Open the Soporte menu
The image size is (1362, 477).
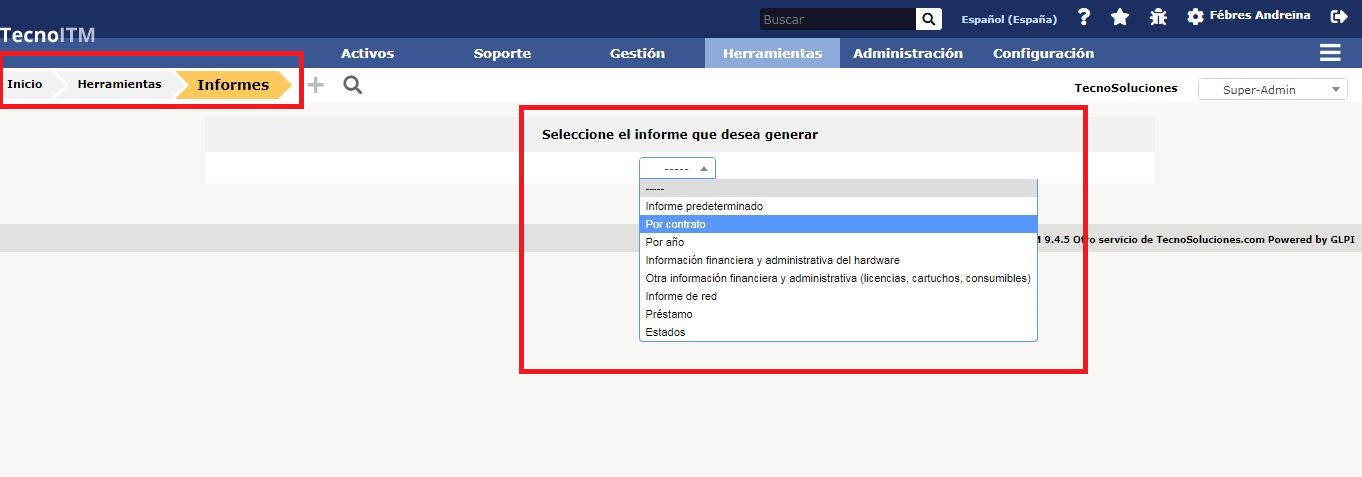502,54
